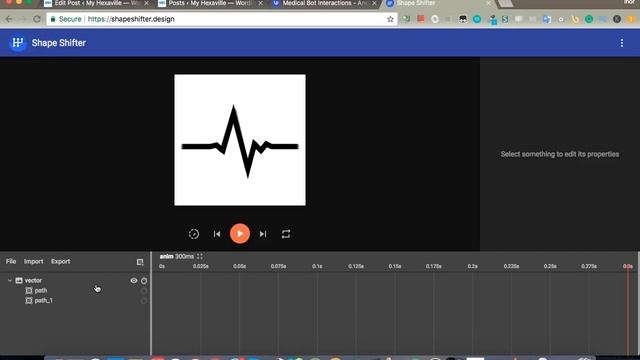Click the Shape Shifter logo icon
Image resolution: width=640 pixels, height=360 pixels.
(x=18, y=43)
